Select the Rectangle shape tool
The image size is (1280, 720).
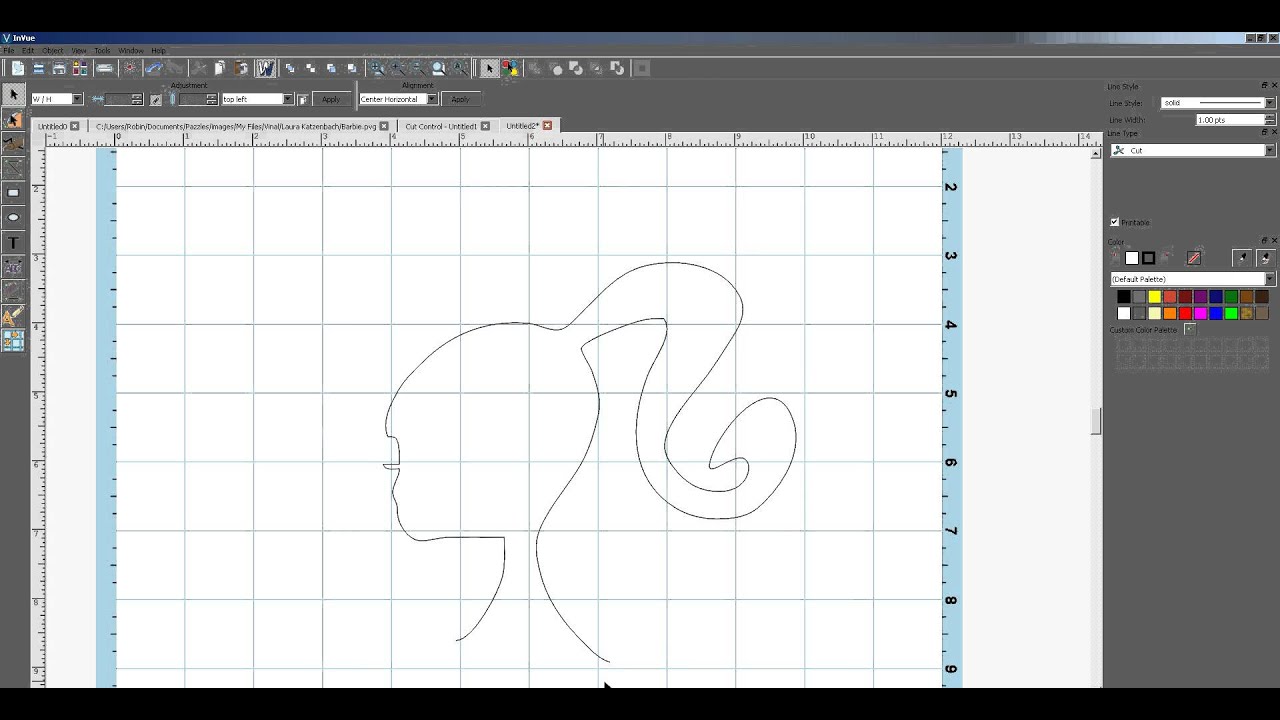coord(14,192)
